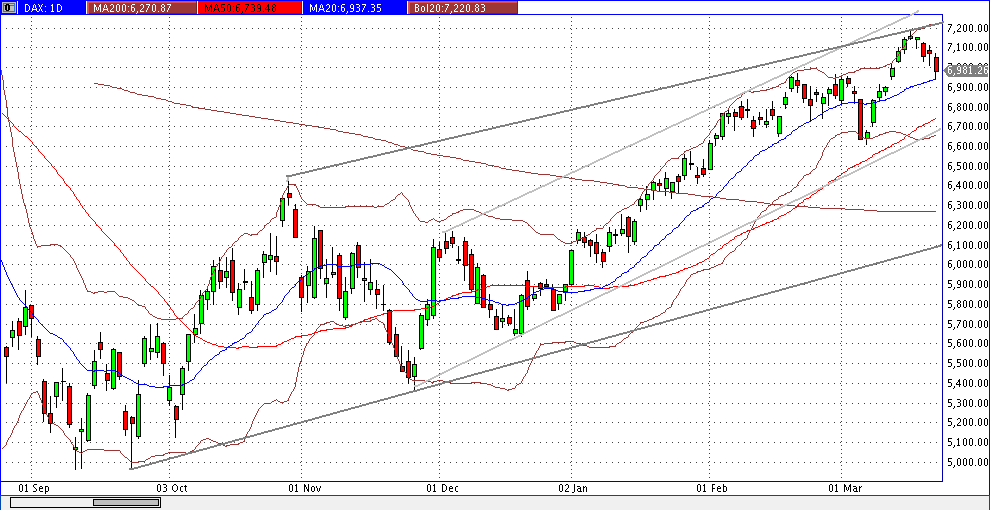The image size is (990, 510).
Task: Toggle the red MA50:6,739.48 indicator label
Action: coord(251,8)
